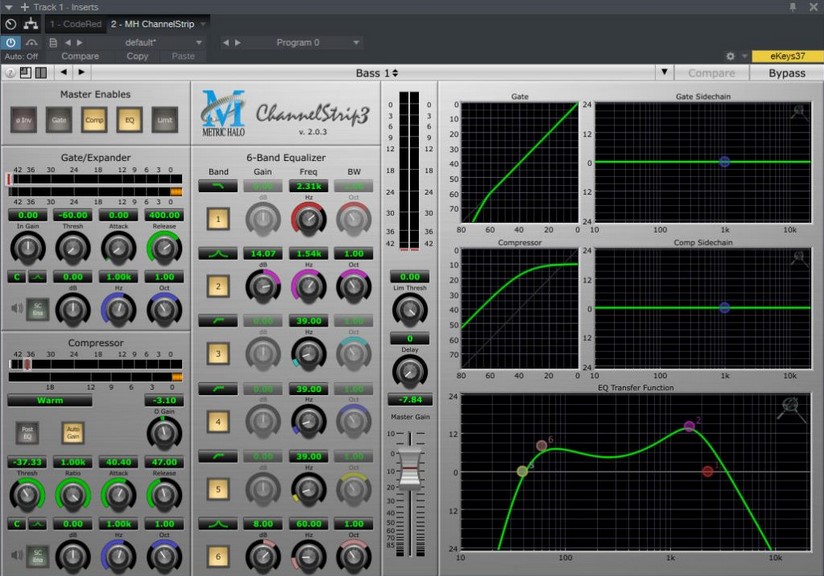Viewport: 824px width, 576px height.
Task: Click the Master Gain -7.84 value field
Action: (410, 400)
